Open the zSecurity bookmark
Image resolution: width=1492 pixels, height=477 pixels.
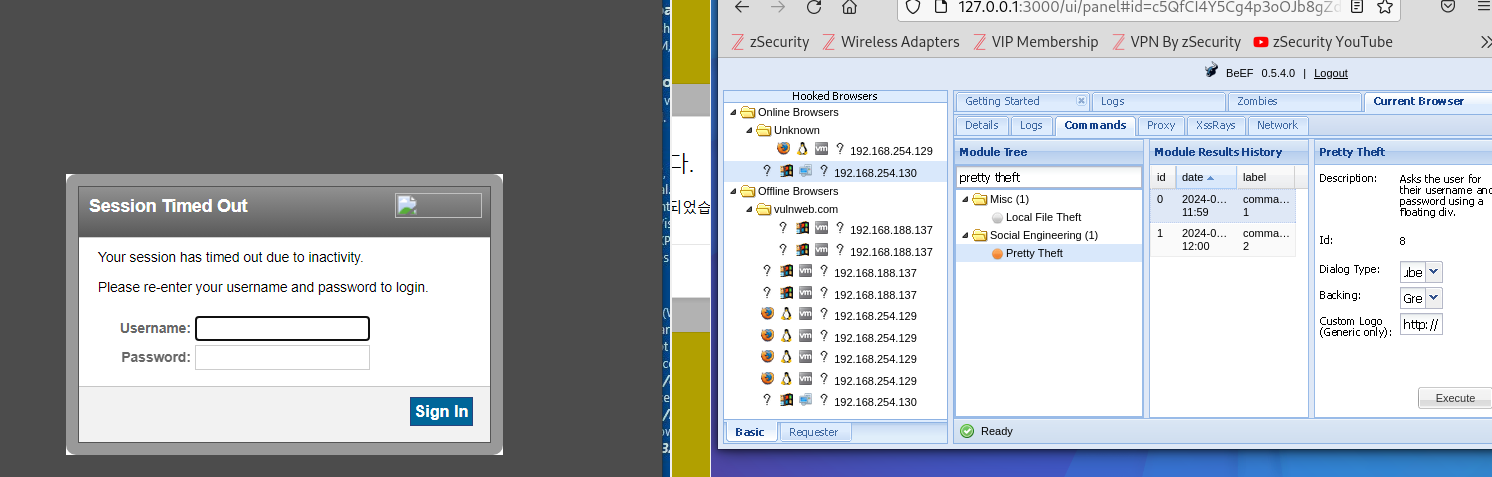point(770,42)
